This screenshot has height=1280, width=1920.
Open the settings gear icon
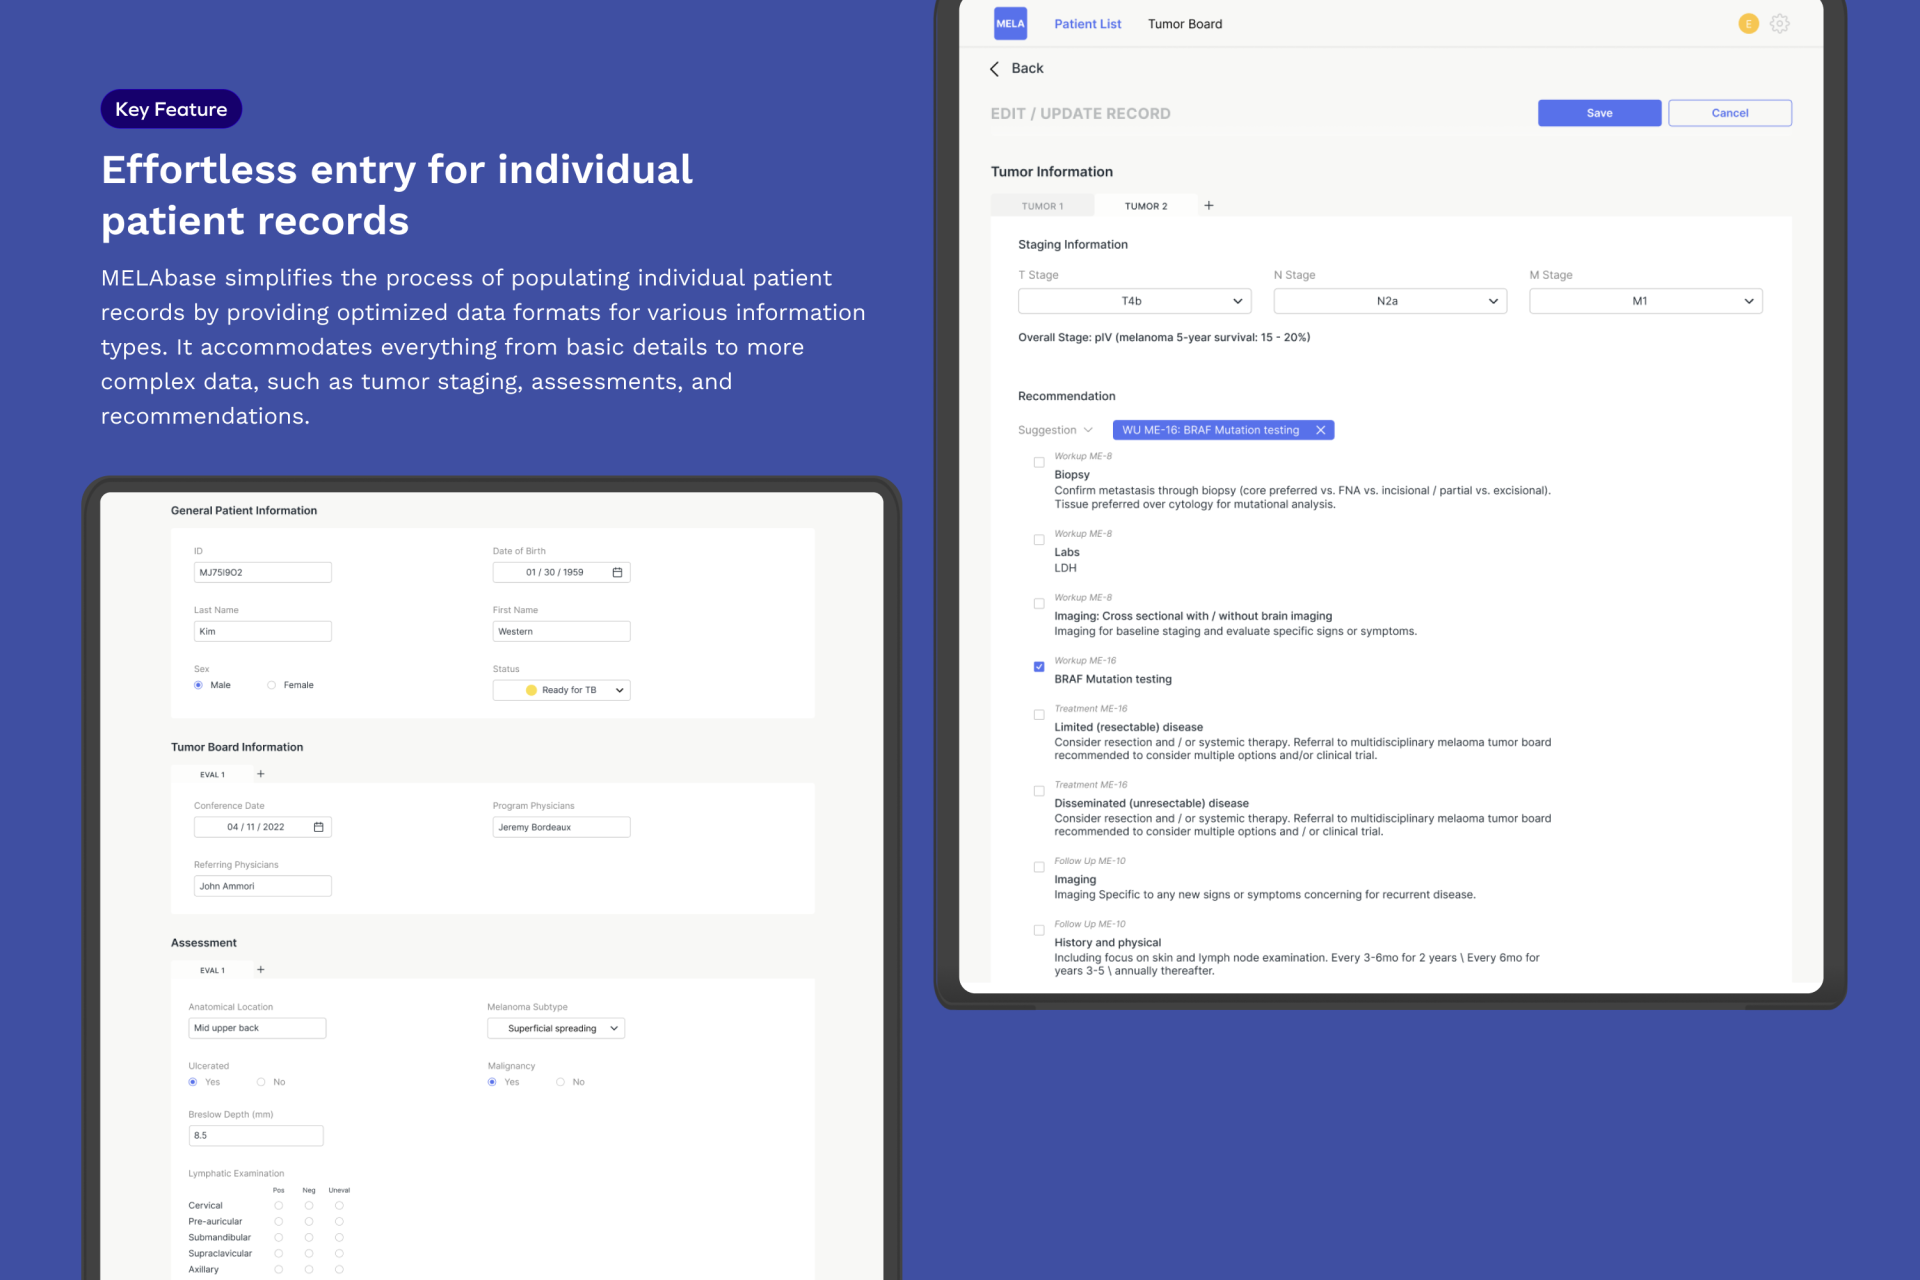pos(1779,24)
